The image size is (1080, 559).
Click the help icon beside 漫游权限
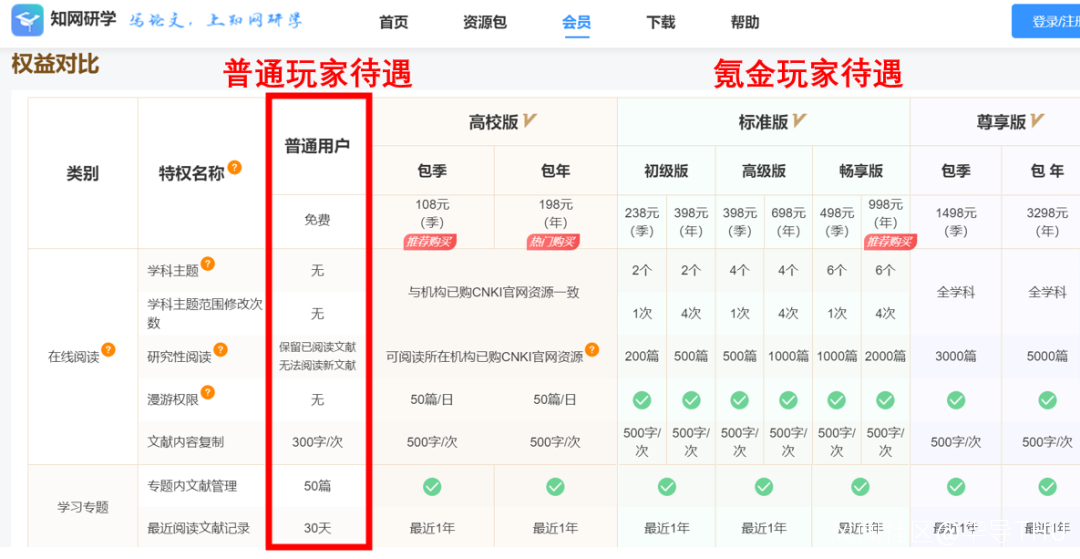207,392
